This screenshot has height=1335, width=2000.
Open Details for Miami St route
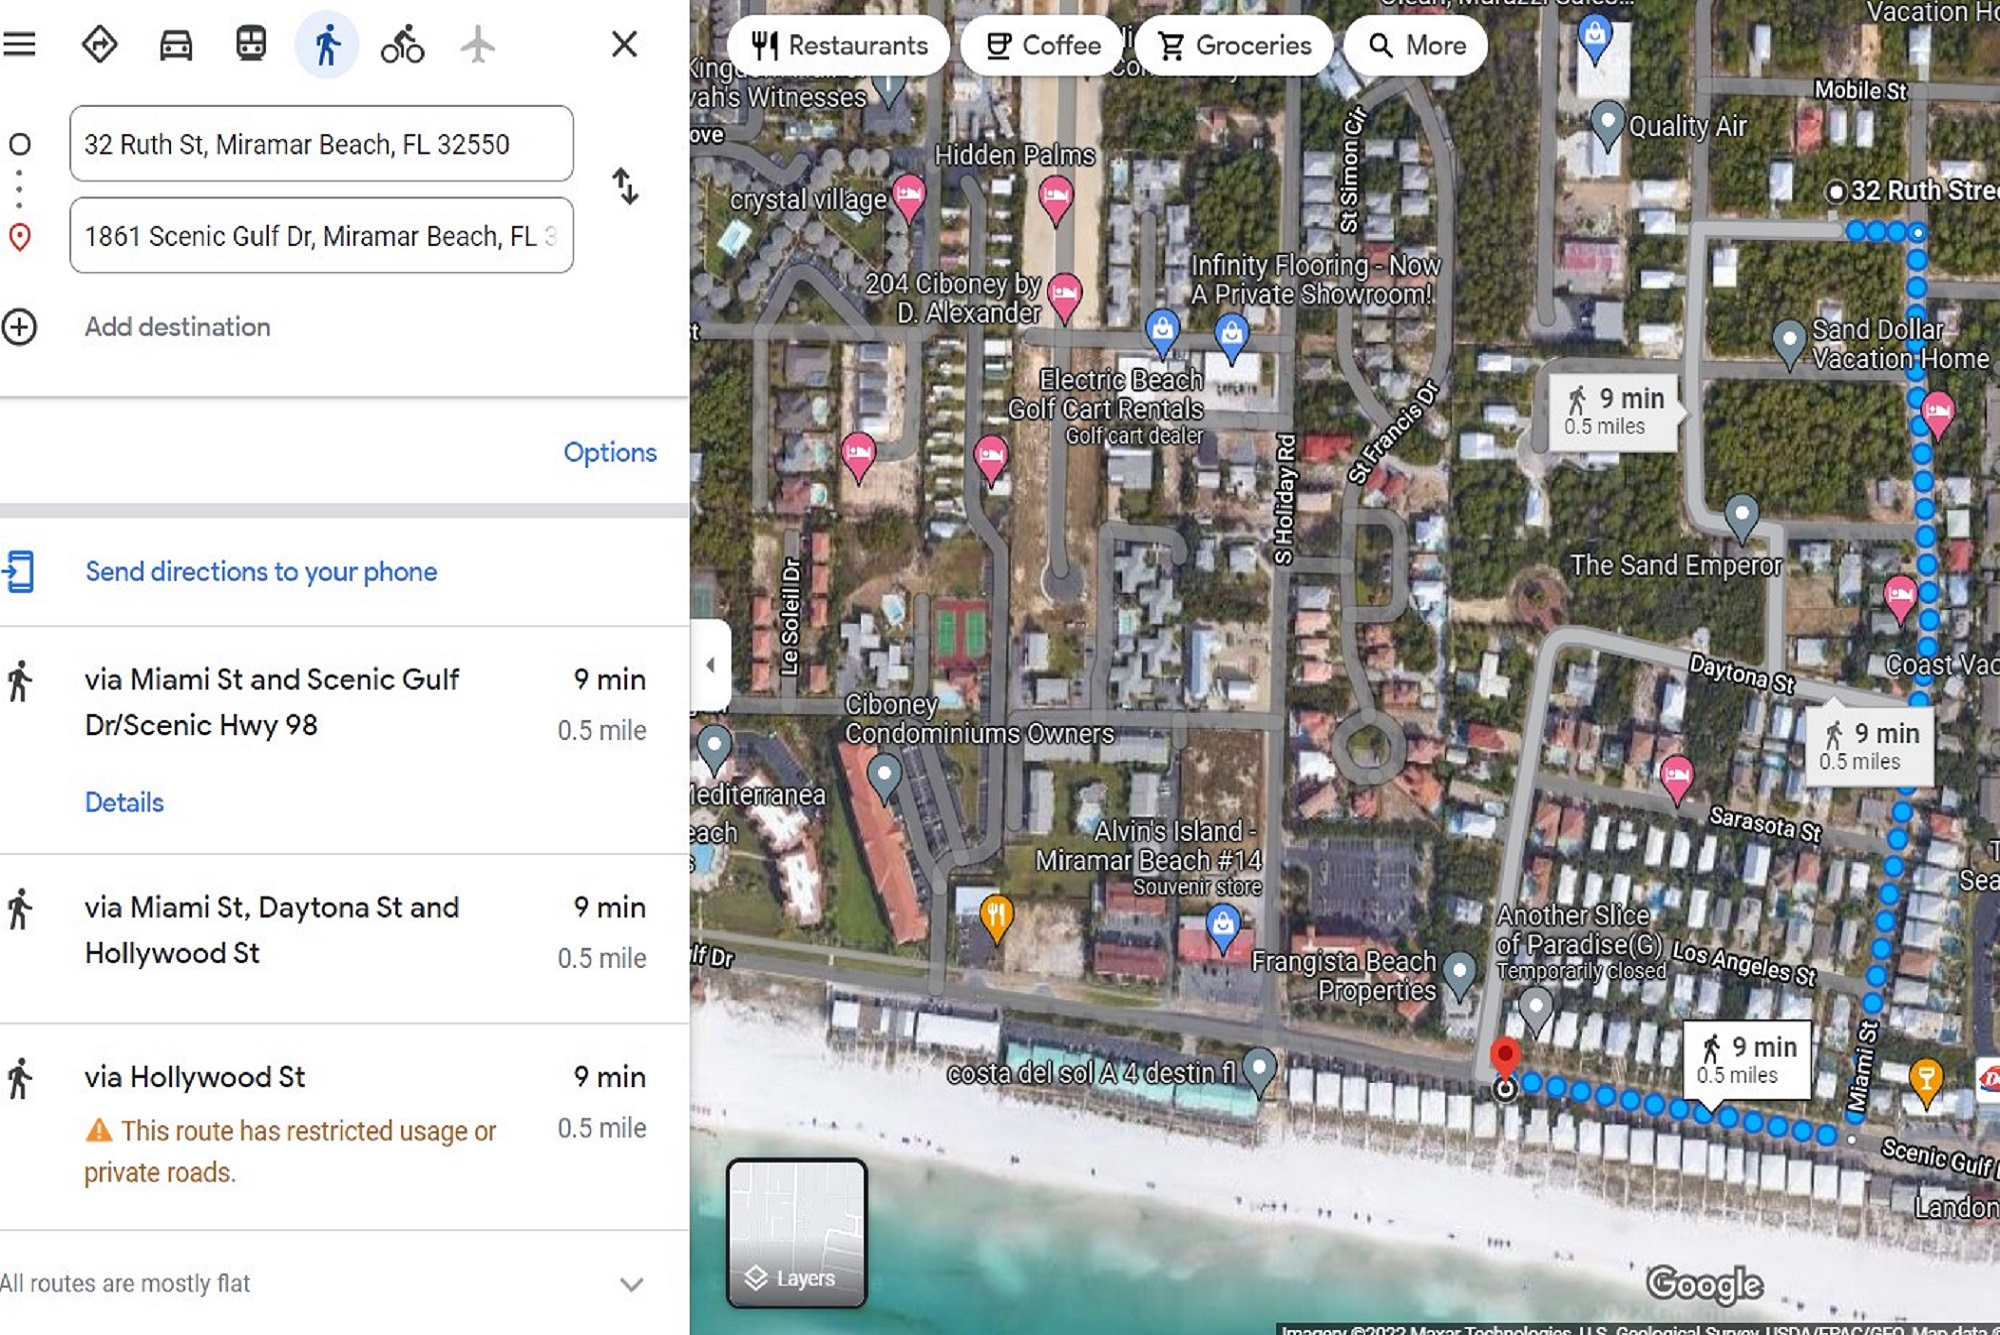pyautogui.click(x=124, y=802)
